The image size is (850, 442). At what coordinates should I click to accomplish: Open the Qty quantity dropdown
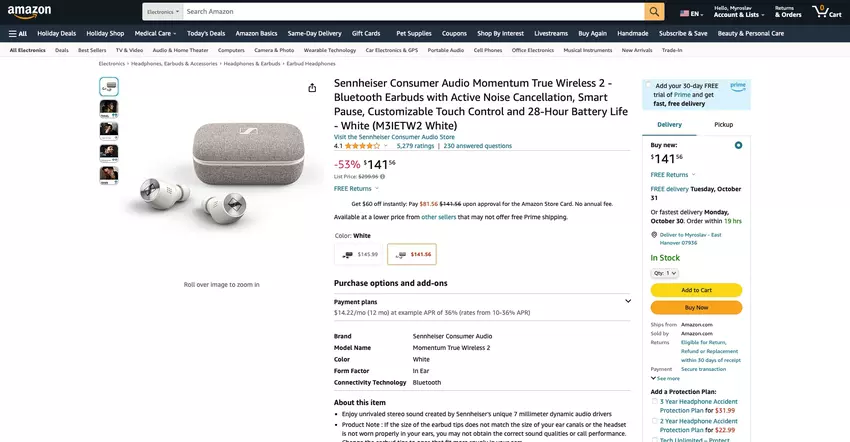pyautogui.click(x=665, y=272)
